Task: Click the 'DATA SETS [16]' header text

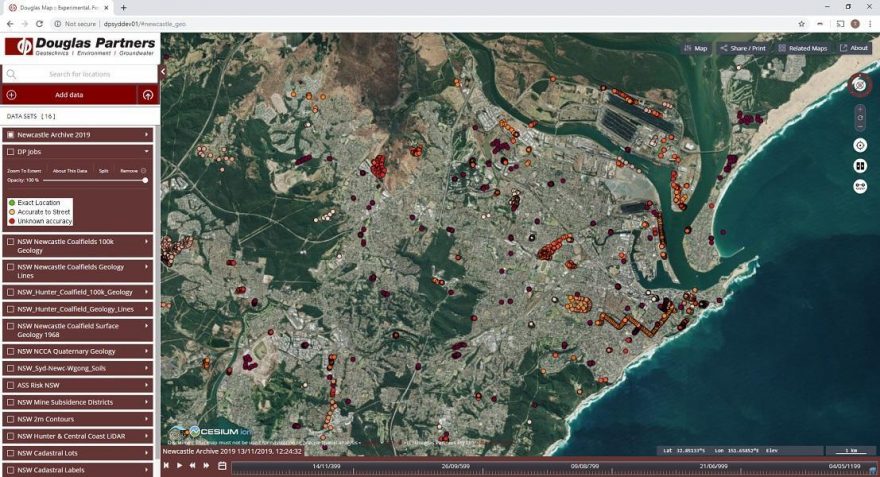Action: (x=31, y=116)
